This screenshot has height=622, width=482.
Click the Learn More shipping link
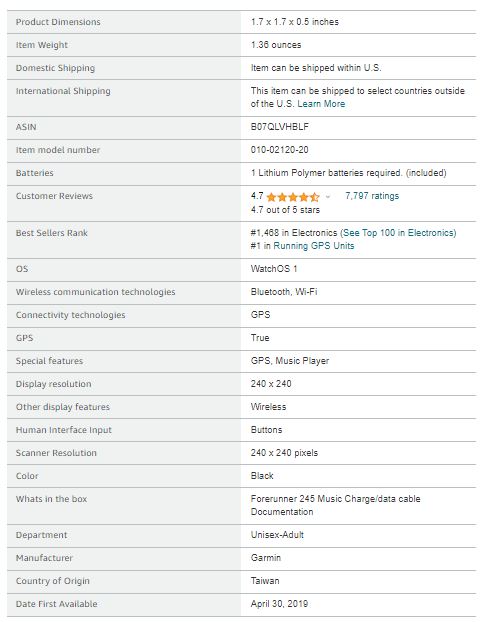[321, 104]
